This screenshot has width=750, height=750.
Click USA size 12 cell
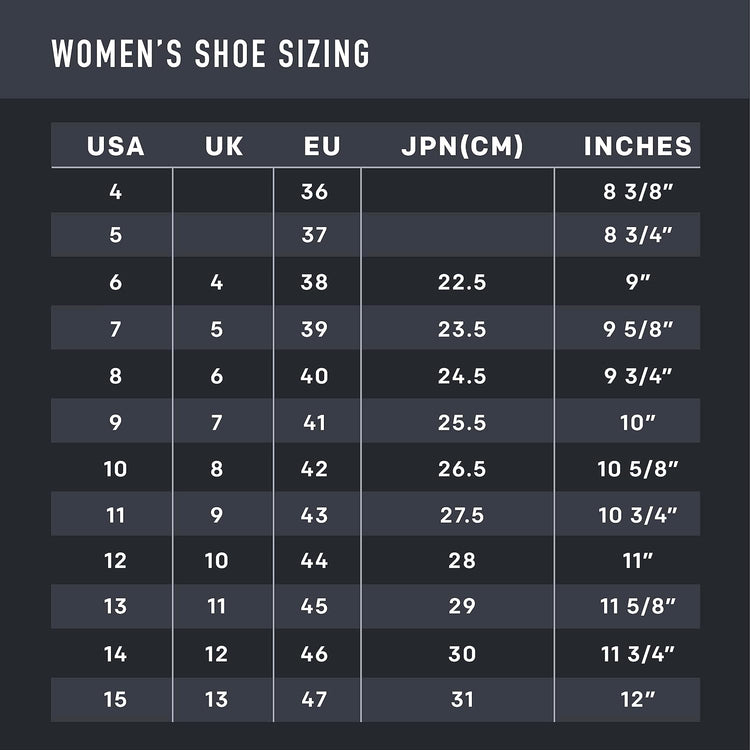[115, 561]
